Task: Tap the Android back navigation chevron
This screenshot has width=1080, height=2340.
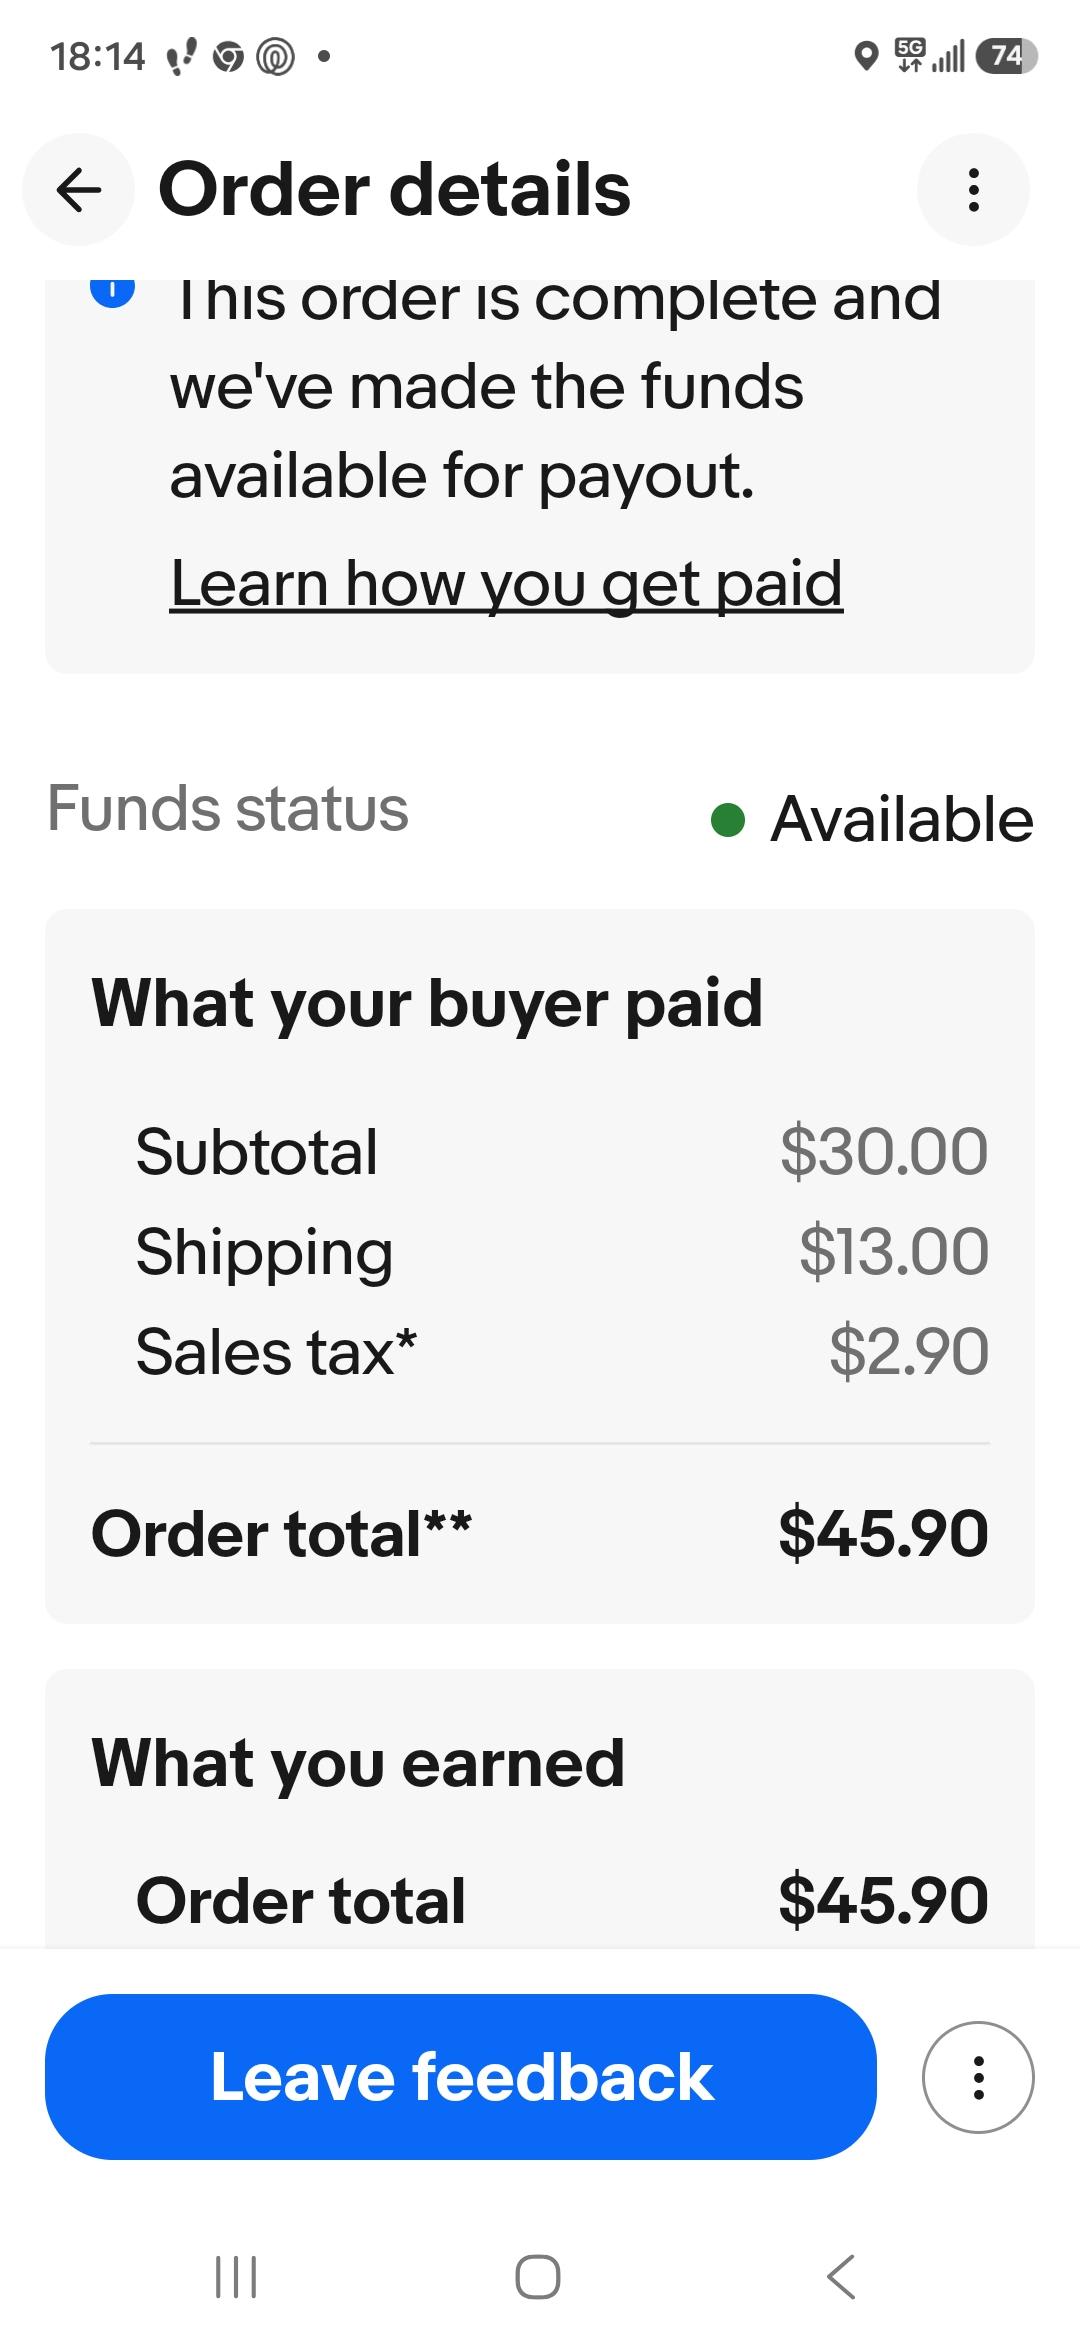Action: coord(841,2277)
